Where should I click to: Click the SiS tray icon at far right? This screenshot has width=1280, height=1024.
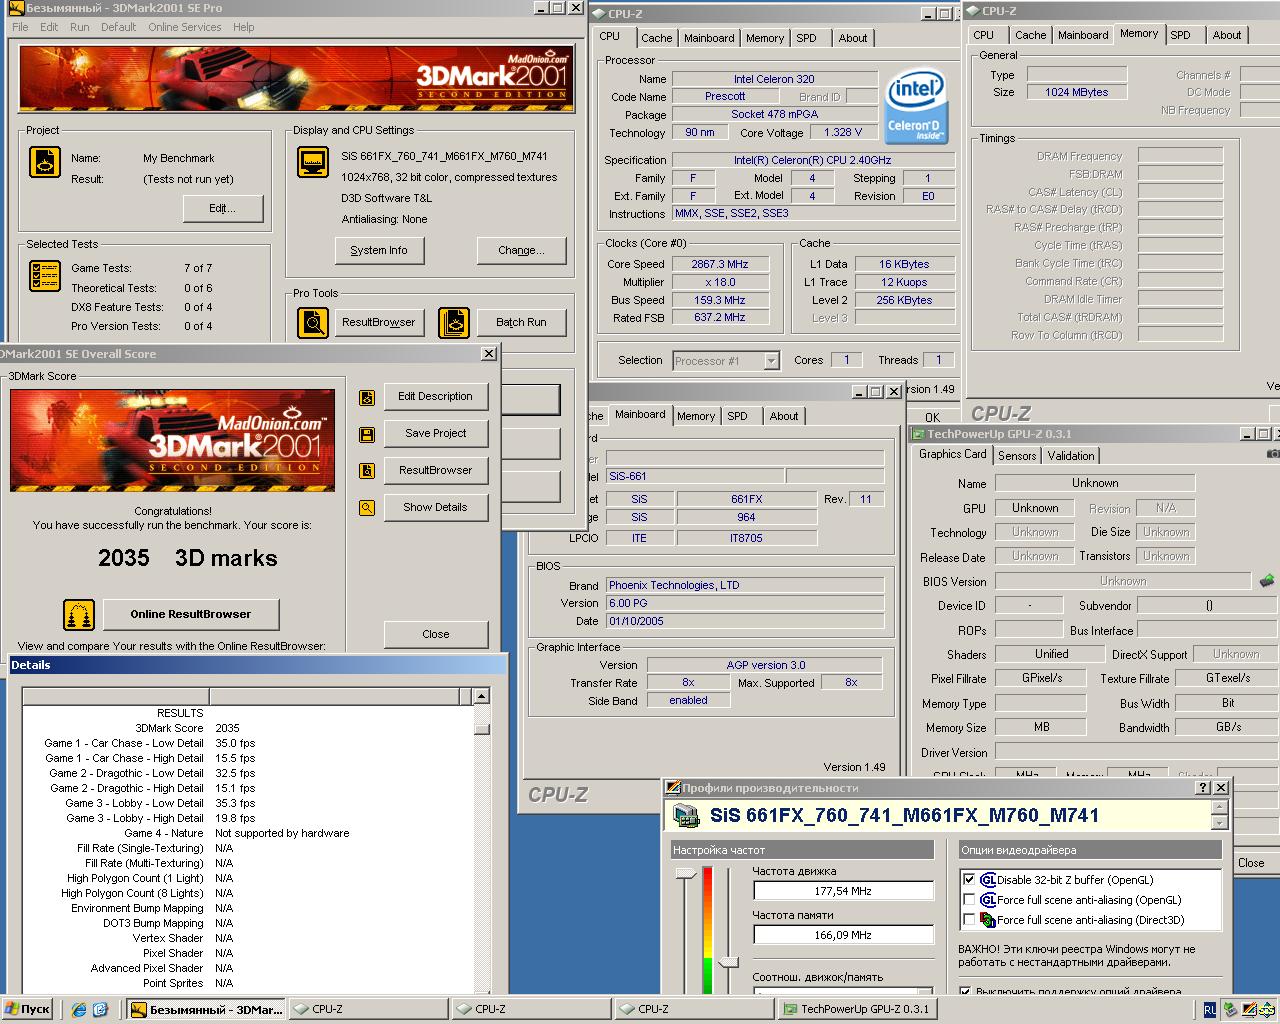coord(1268,1010)
